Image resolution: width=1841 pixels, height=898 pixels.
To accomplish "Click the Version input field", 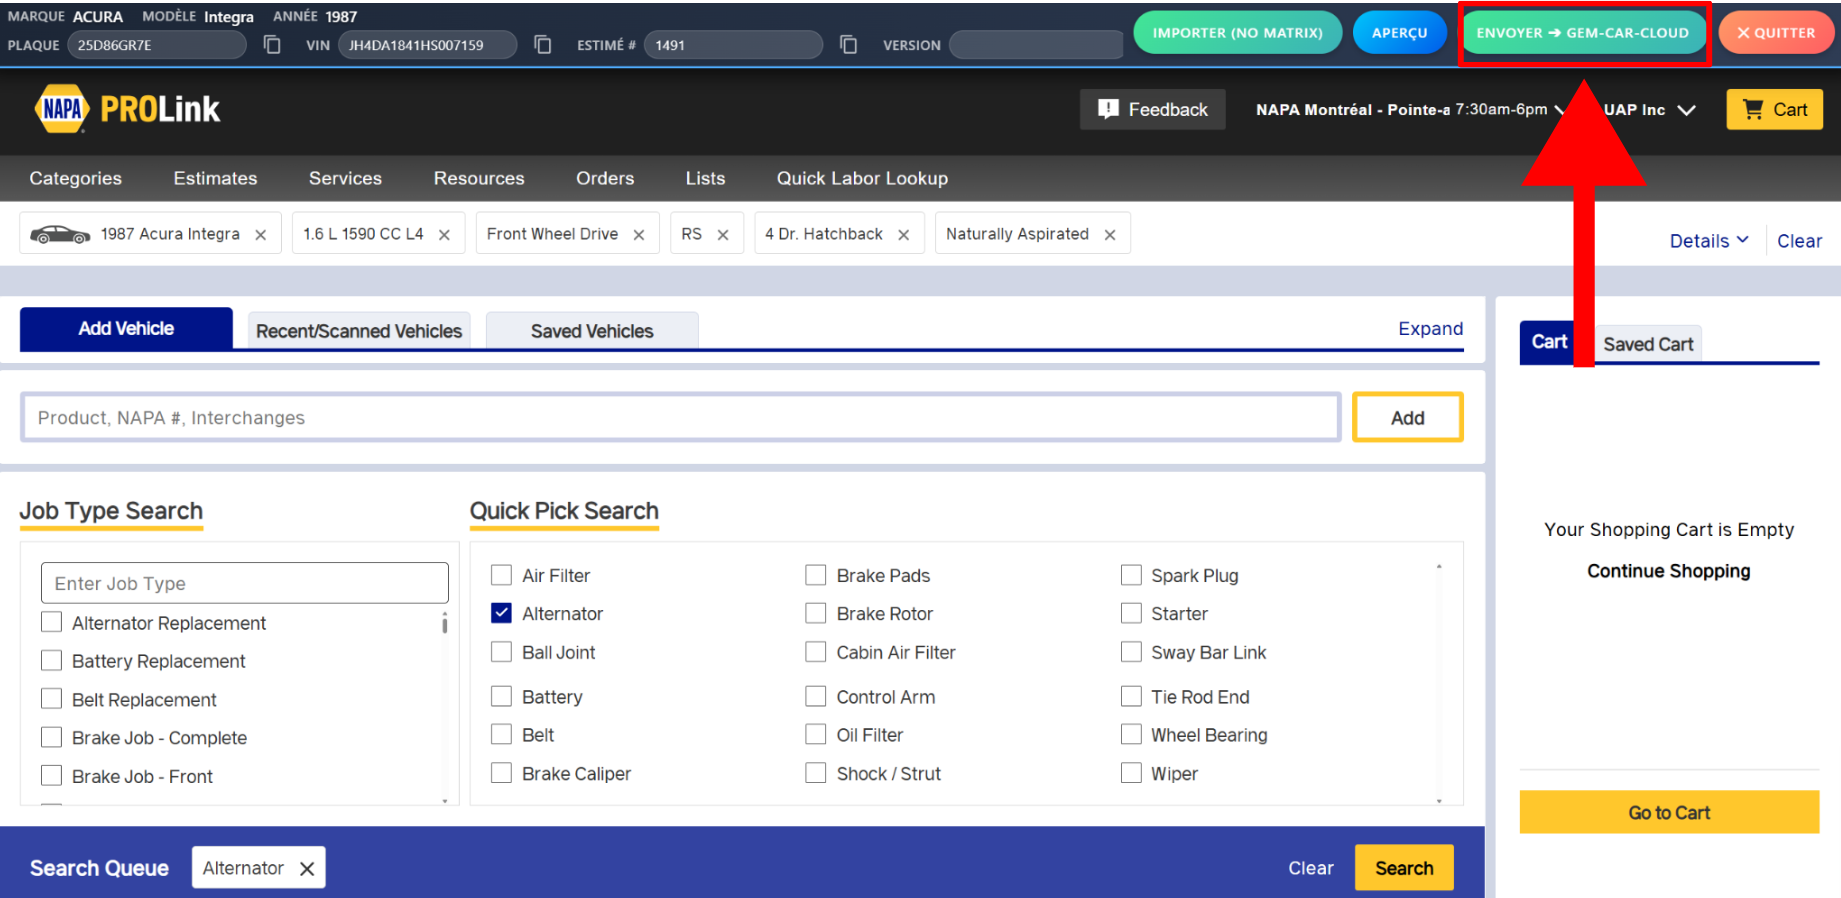I will (1036, 45).
